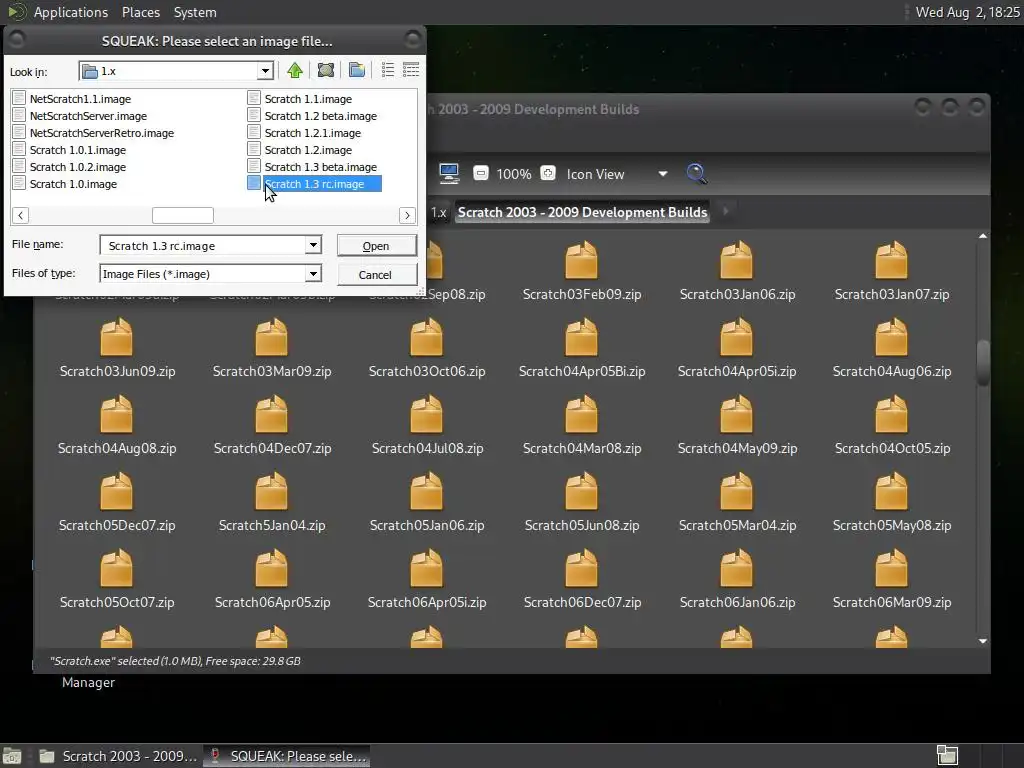The width and height of the screenshot is (1024, 768).
Task: Zoom out in file manager
Action: [481, 174]
